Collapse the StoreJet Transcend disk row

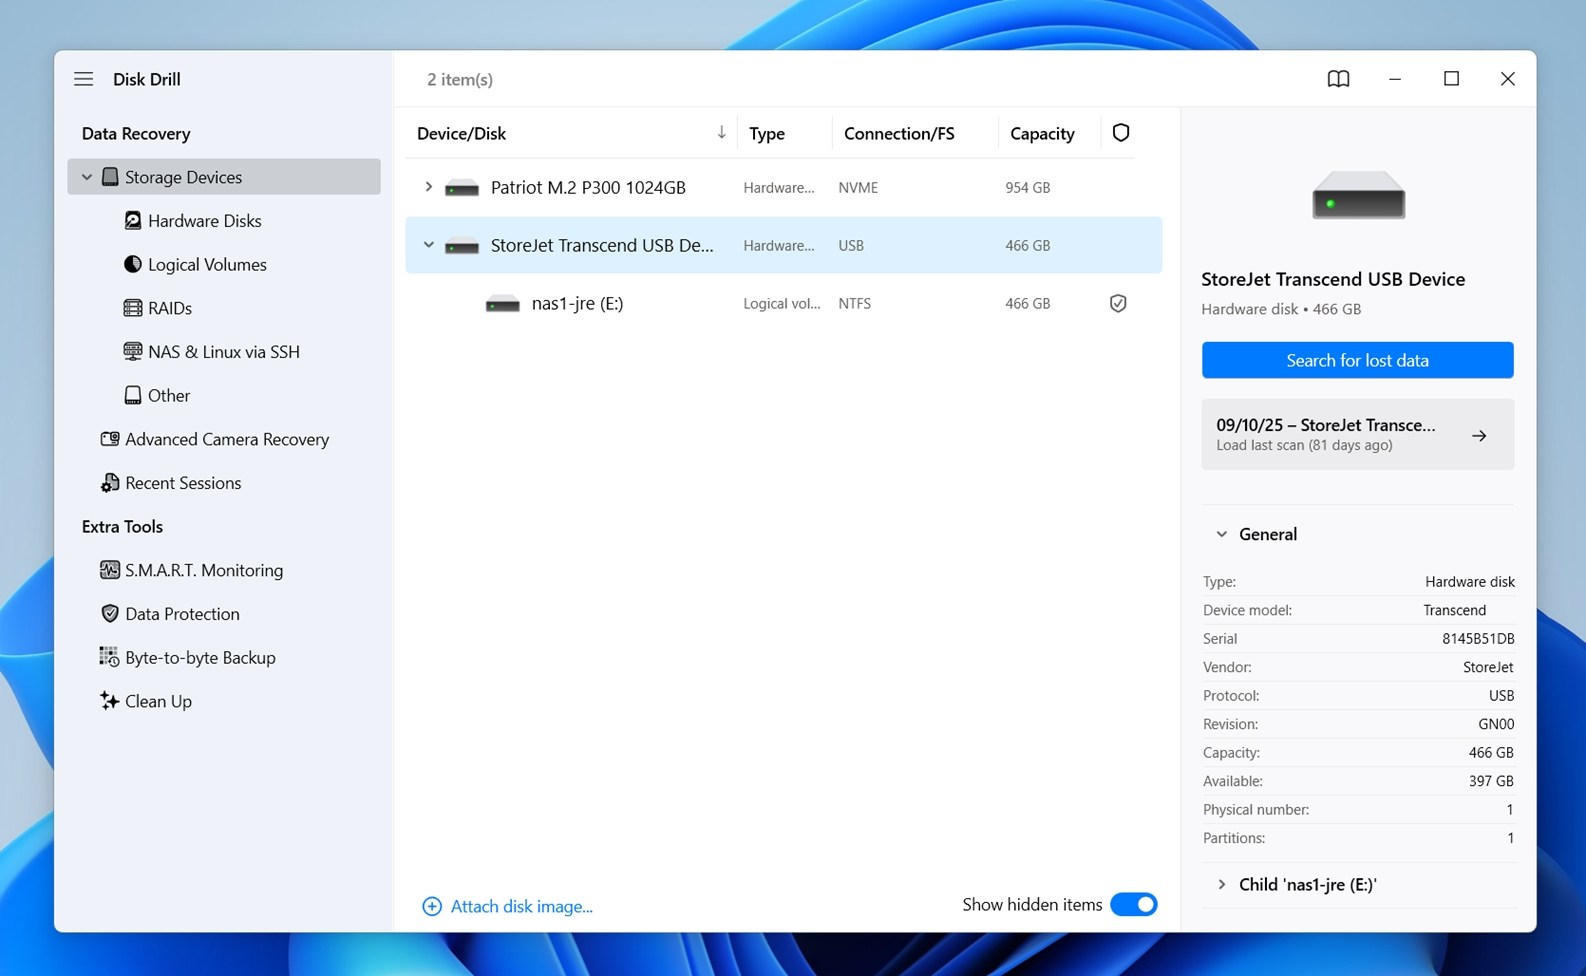tap(428, 245)
